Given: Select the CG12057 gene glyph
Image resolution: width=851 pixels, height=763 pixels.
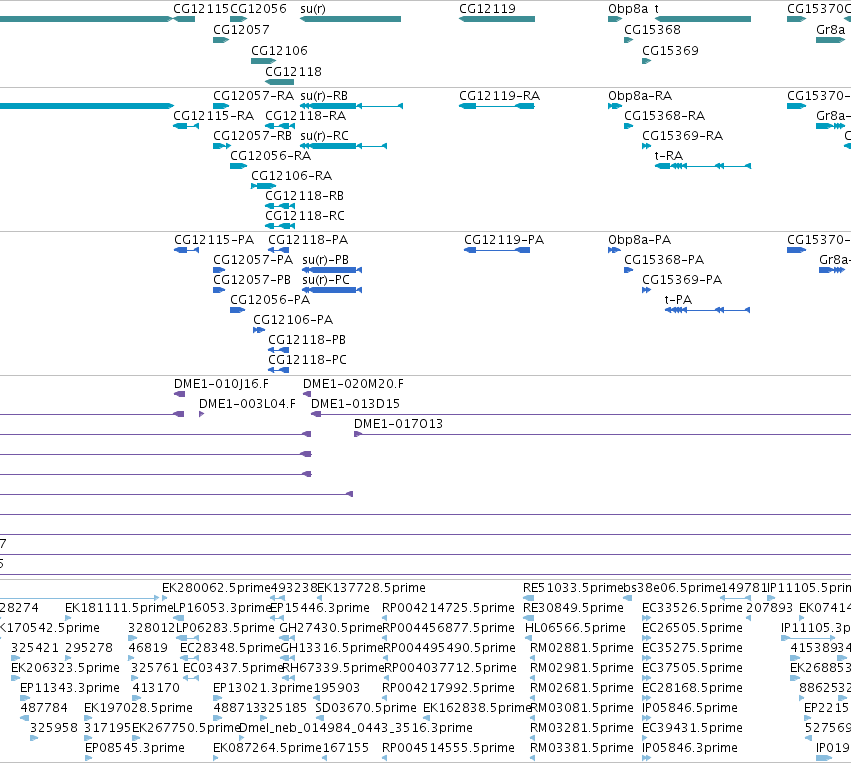Looking at the screenshot, I should tap(221, 40).
